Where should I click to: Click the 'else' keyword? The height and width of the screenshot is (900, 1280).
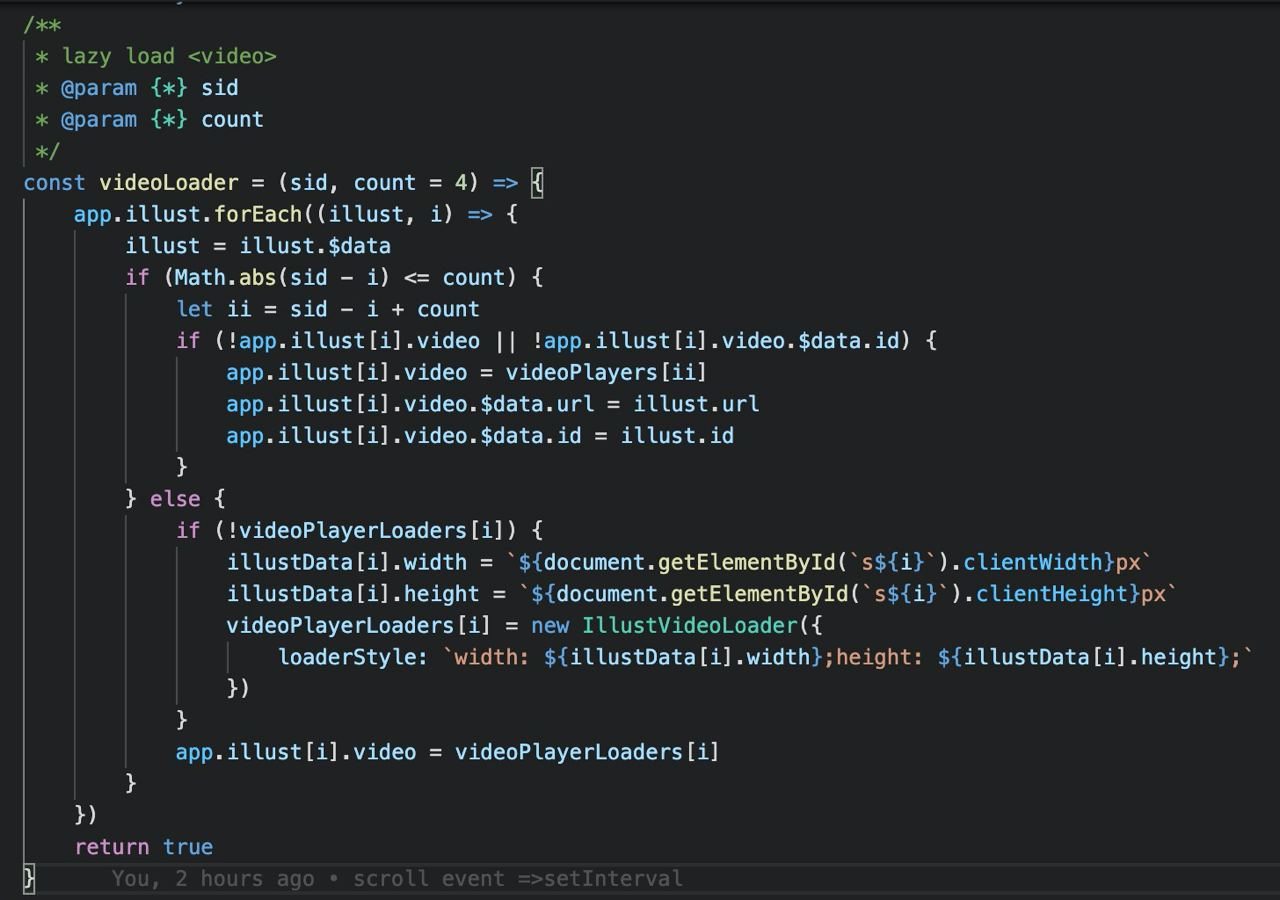175,499
